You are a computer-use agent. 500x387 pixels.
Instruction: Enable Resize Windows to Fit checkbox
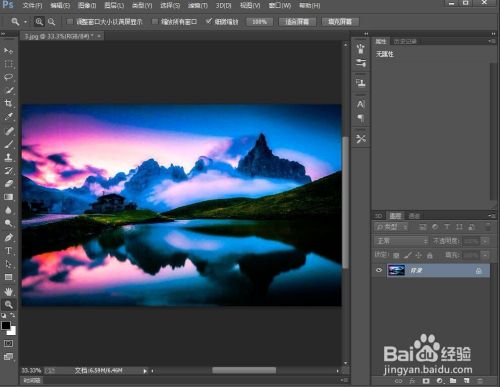70,22
